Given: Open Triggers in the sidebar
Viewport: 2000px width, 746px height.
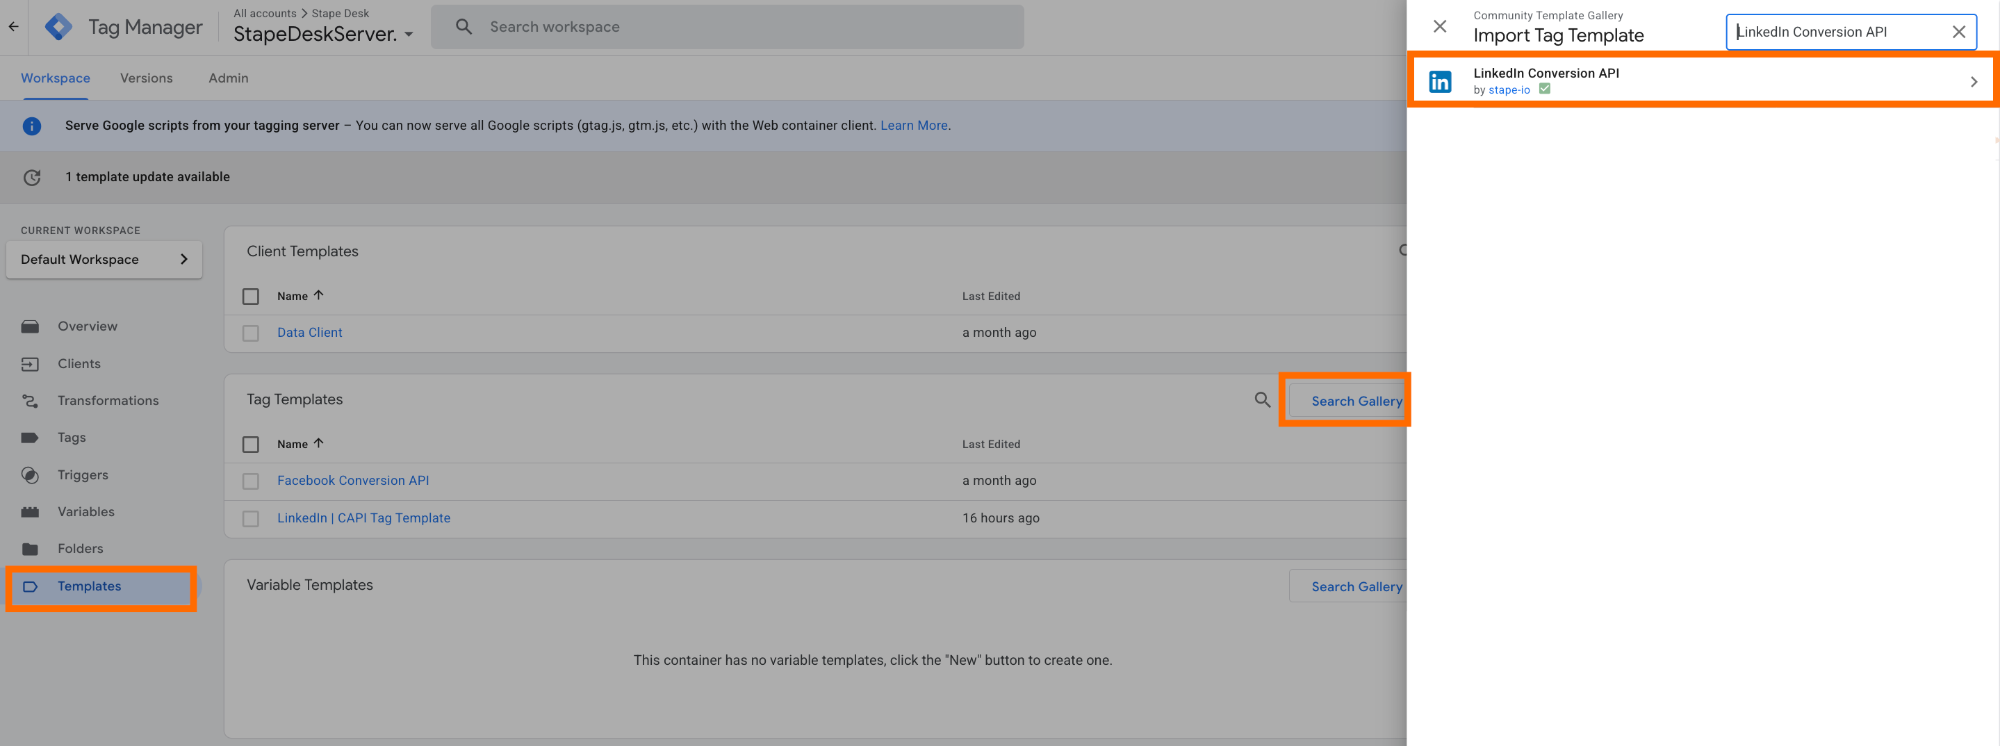Looking at the screenshot, I should (83, 475).
